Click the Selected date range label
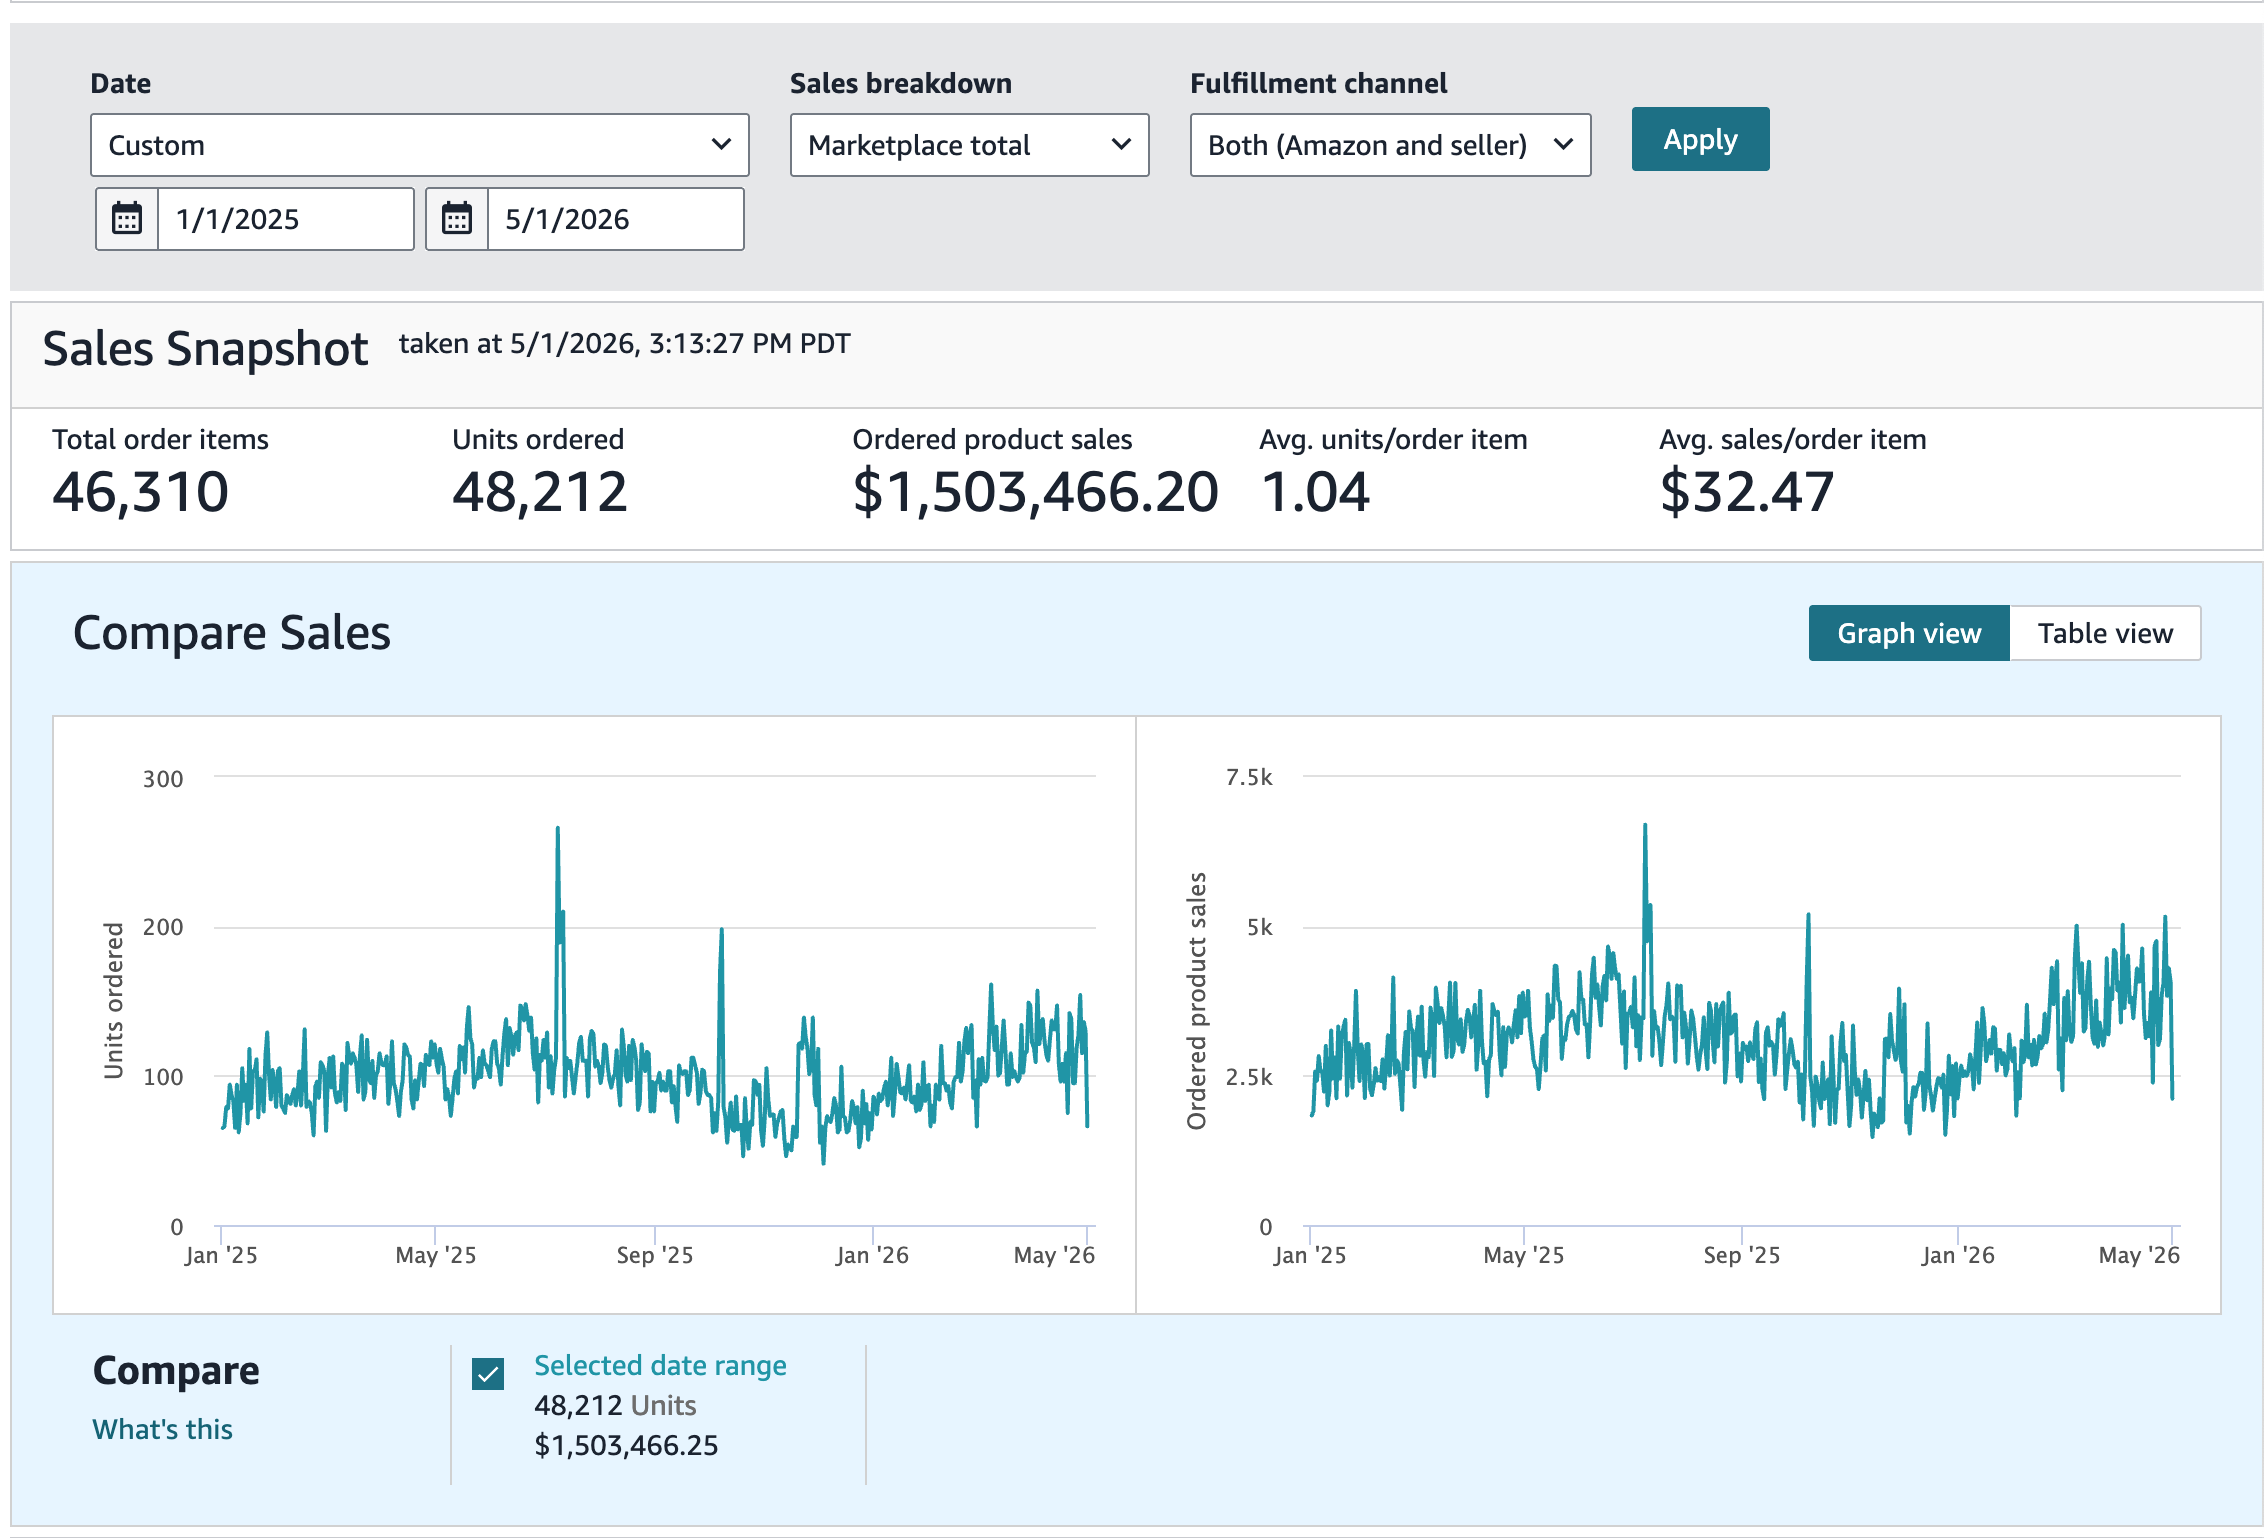 (660, 1365)
